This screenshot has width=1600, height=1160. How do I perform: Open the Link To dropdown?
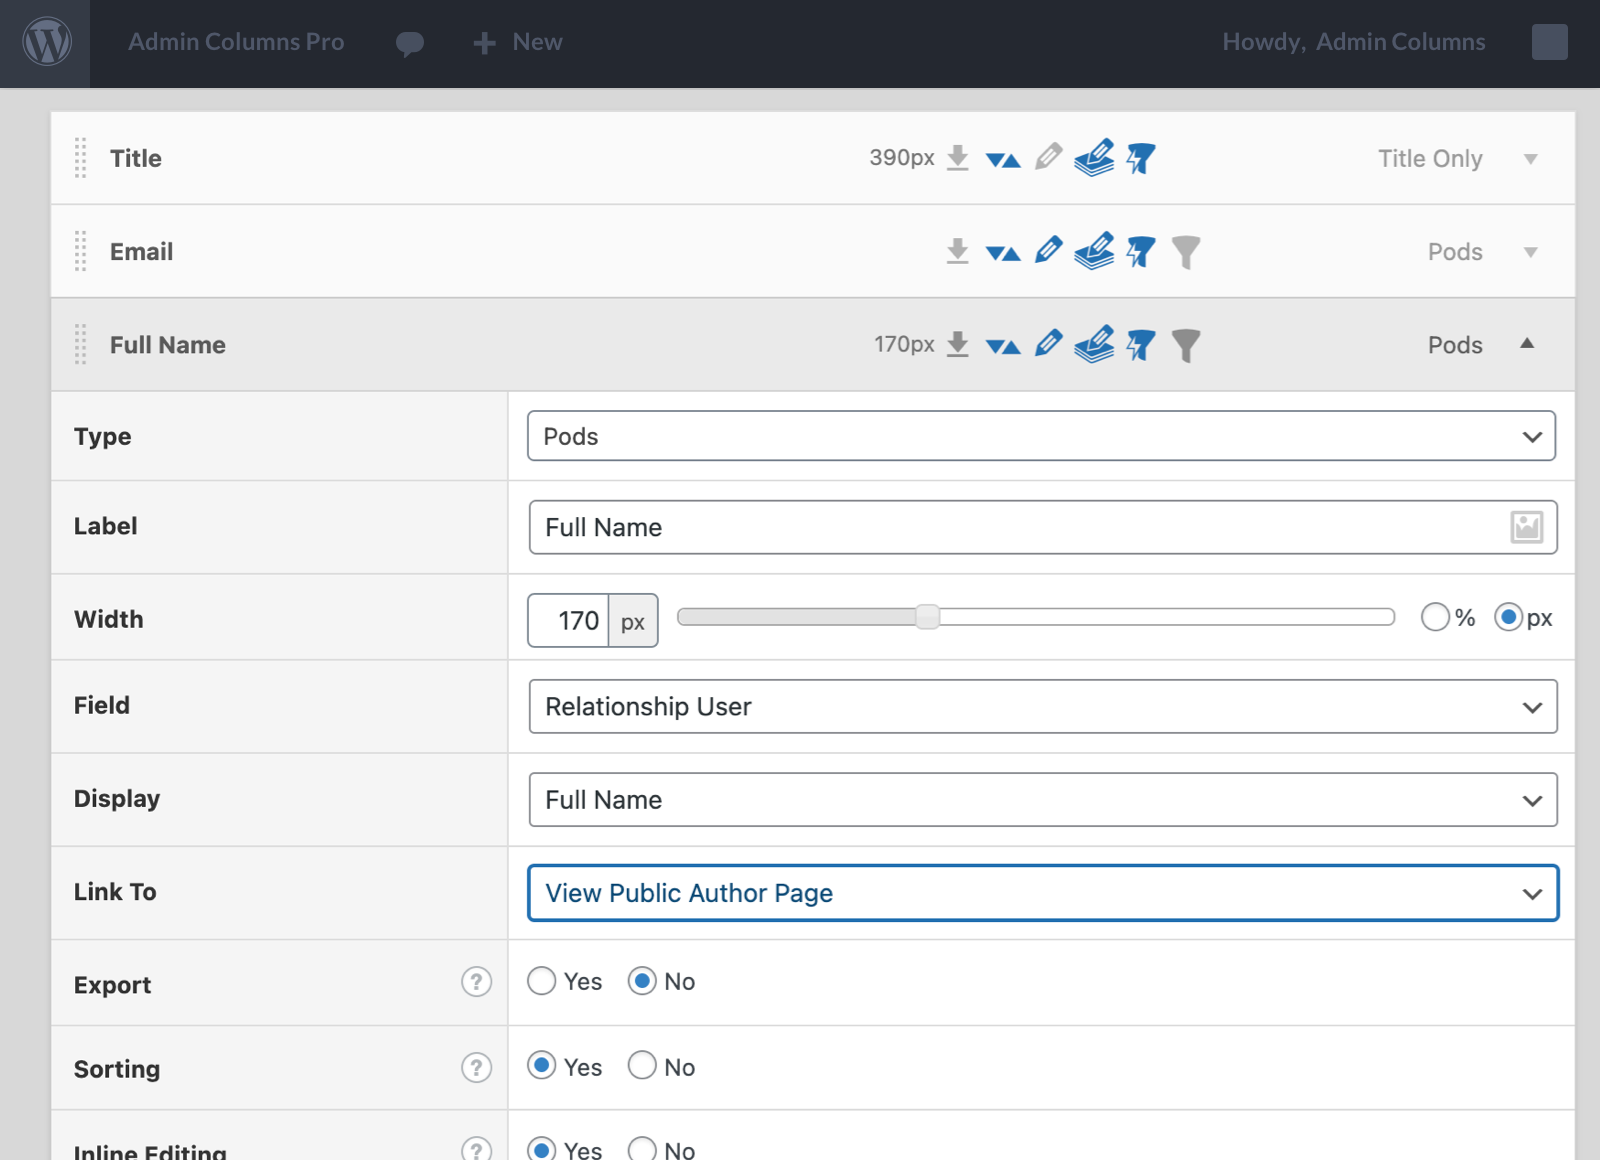tap(1043, 893)
